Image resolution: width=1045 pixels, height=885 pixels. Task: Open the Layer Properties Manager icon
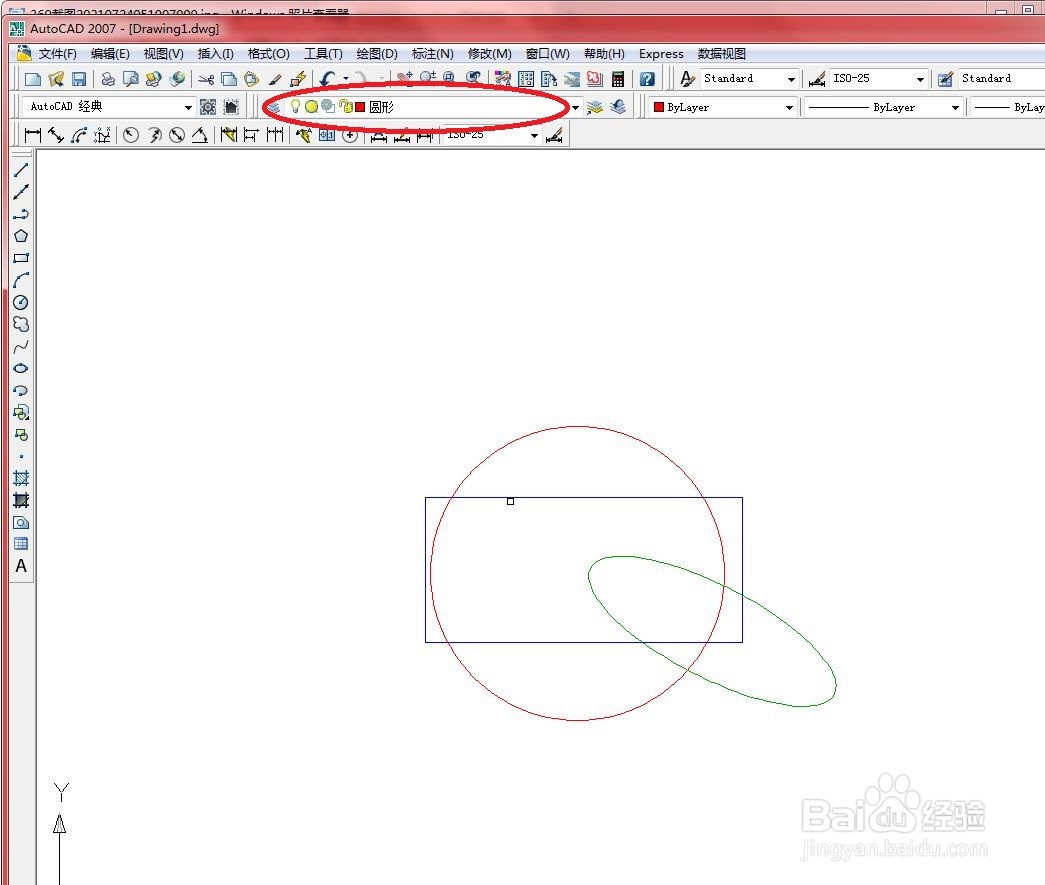point(273,107)
